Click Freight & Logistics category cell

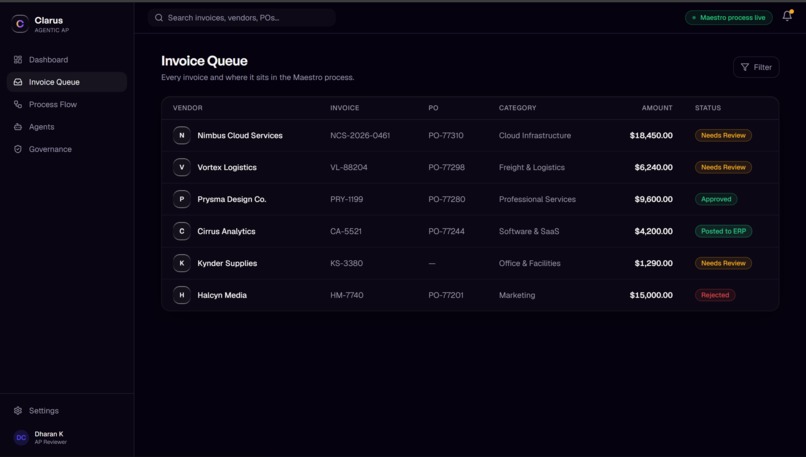pyautogui.click(x=532, y=167)
